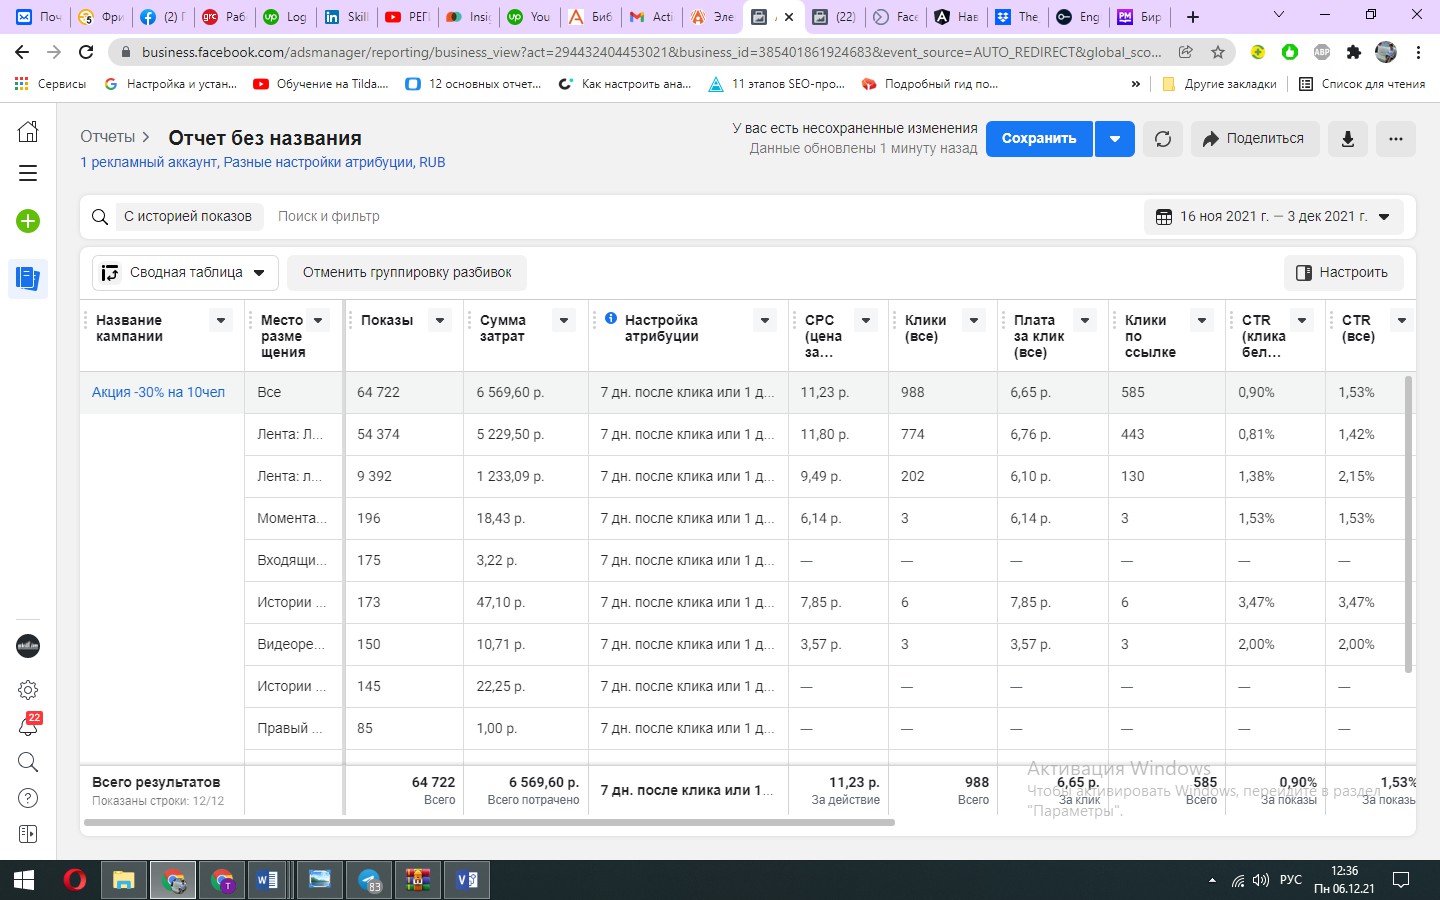Refresh the report data icon
The width and height of the screenshot is (1440, 900).
(x=1163, y=139)
